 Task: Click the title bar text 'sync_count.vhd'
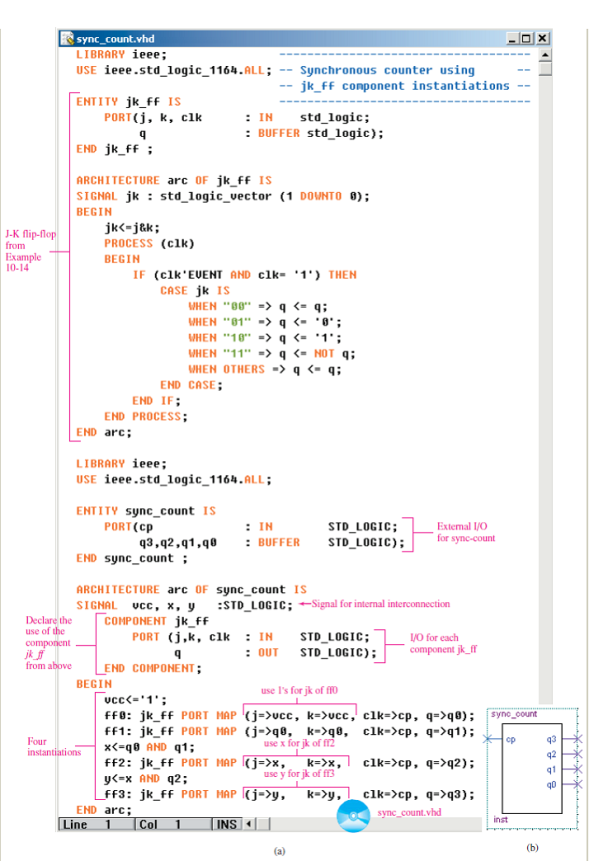click(115, 39)
